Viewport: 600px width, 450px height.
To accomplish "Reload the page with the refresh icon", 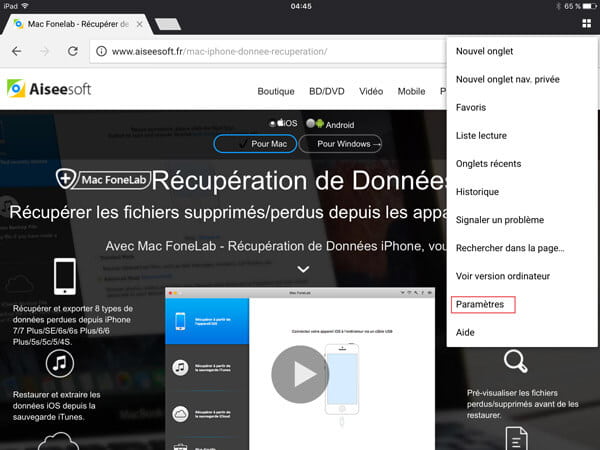I will 73,51.
